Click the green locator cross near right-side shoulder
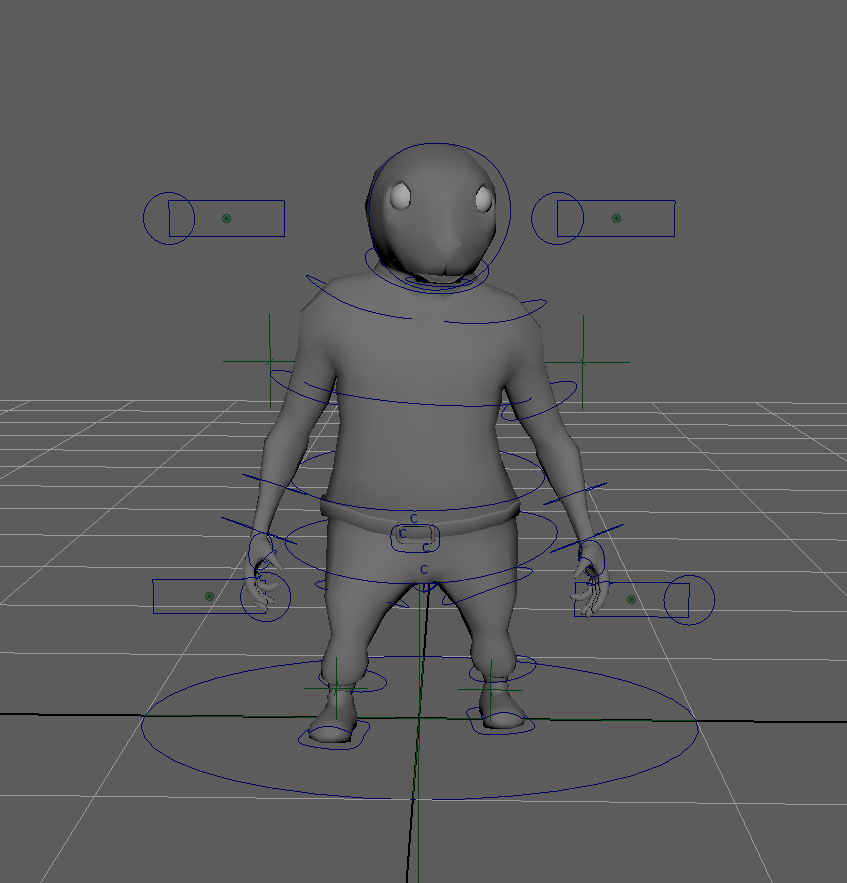This screenshot has height=883, width=847. [x=583, y=362]
